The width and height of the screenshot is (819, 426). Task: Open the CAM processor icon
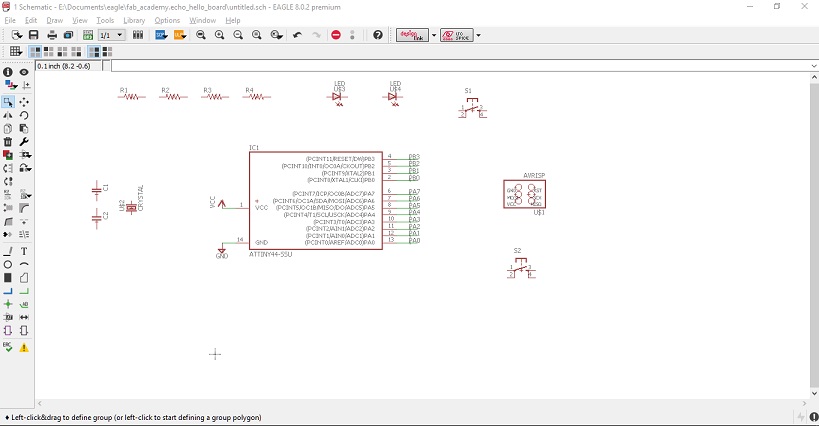tap(68, 35)
